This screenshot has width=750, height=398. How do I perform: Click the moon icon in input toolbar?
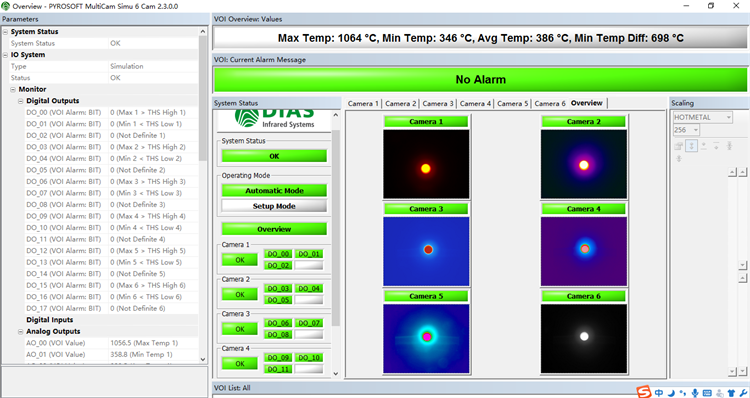coord(671,393)
